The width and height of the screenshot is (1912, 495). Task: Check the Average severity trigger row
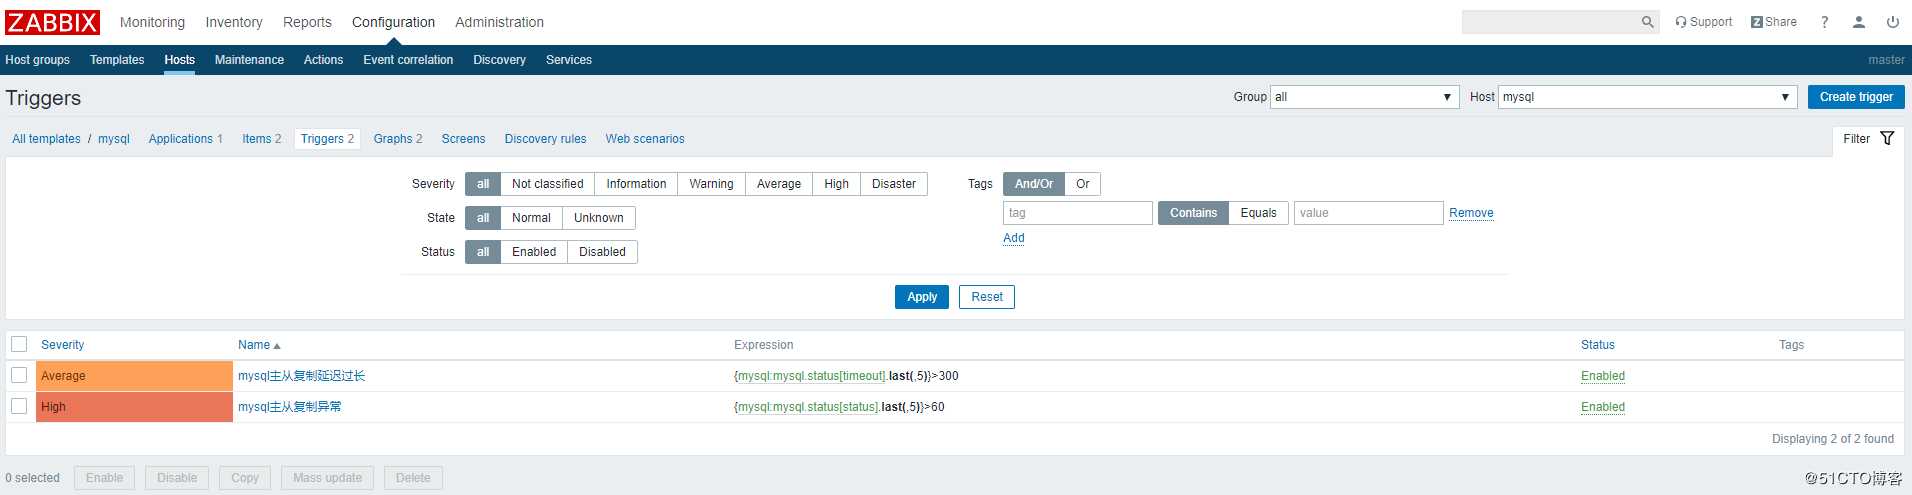[x=19, y=375]
